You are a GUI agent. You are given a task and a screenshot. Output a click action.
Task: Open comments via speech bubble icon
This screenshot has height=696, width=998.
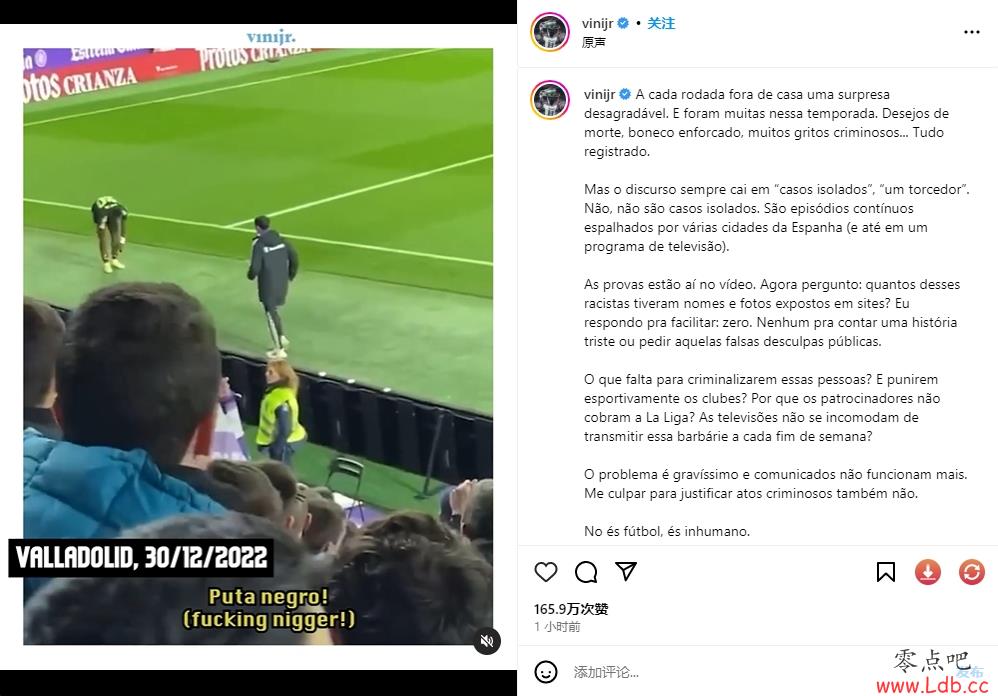[586, 572]
